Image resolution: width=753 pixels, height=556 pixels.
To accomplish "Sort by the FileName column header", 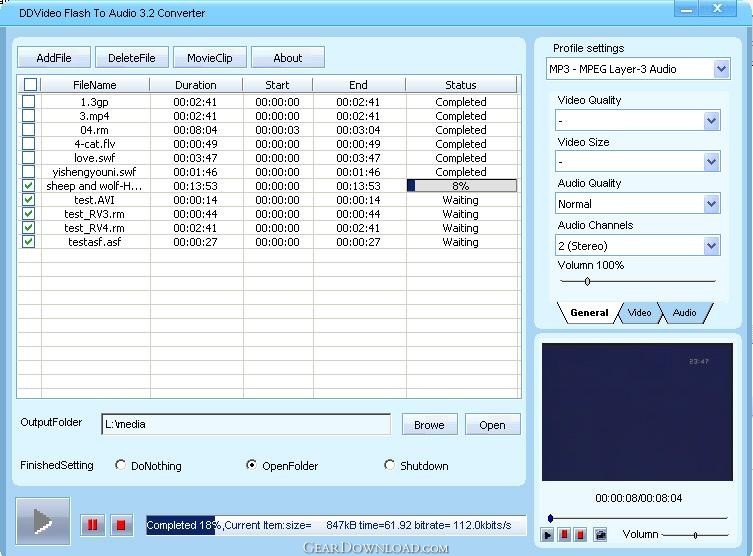I will click(95, 85).
